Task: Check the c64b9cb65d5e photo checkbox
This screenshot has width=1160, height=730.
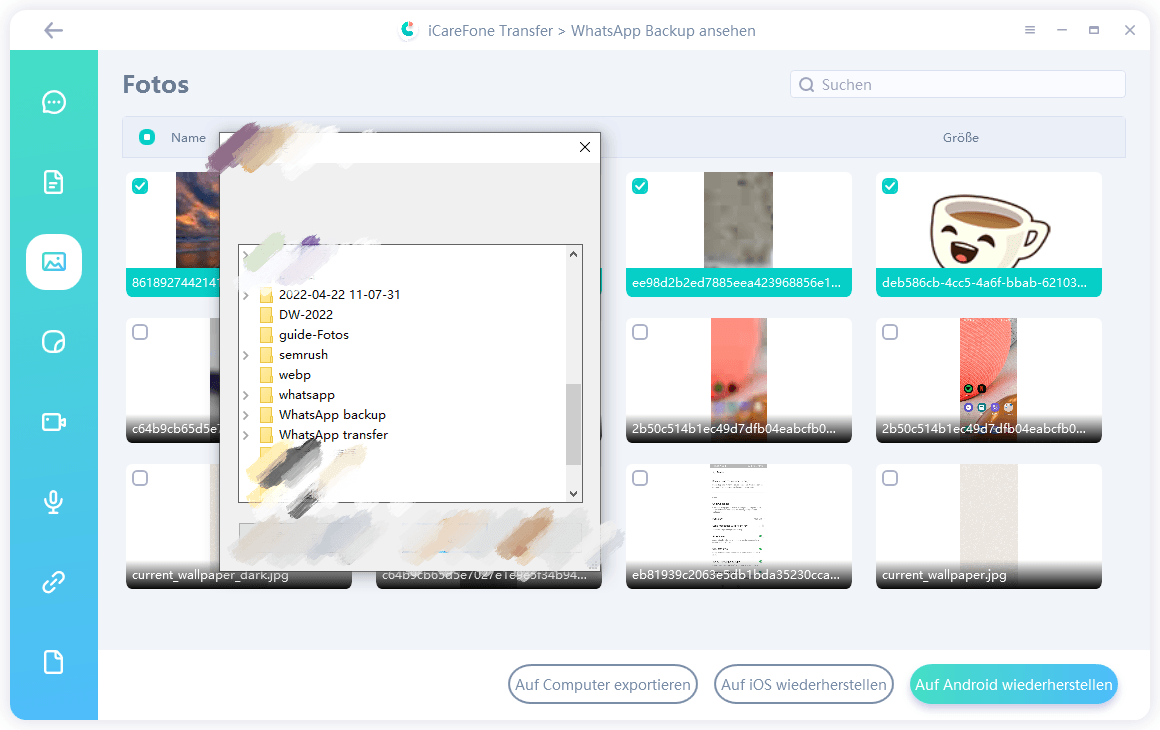Action: (x=140, y=332)
